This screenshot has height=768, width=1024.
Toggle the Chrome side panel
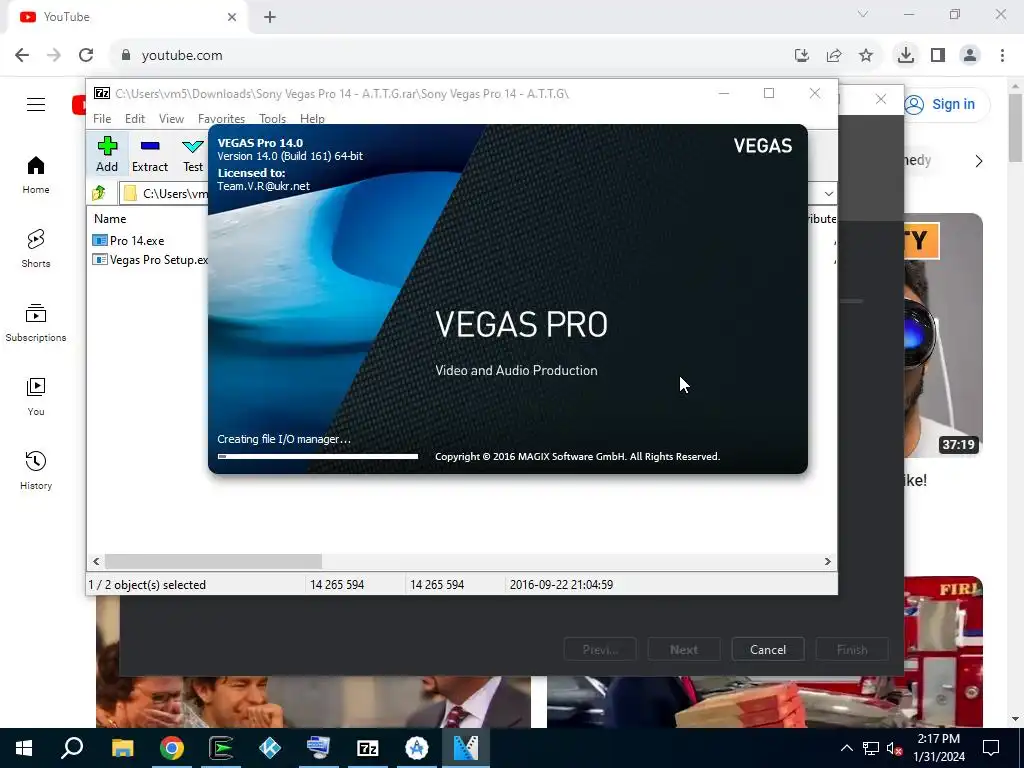point(938,56)
